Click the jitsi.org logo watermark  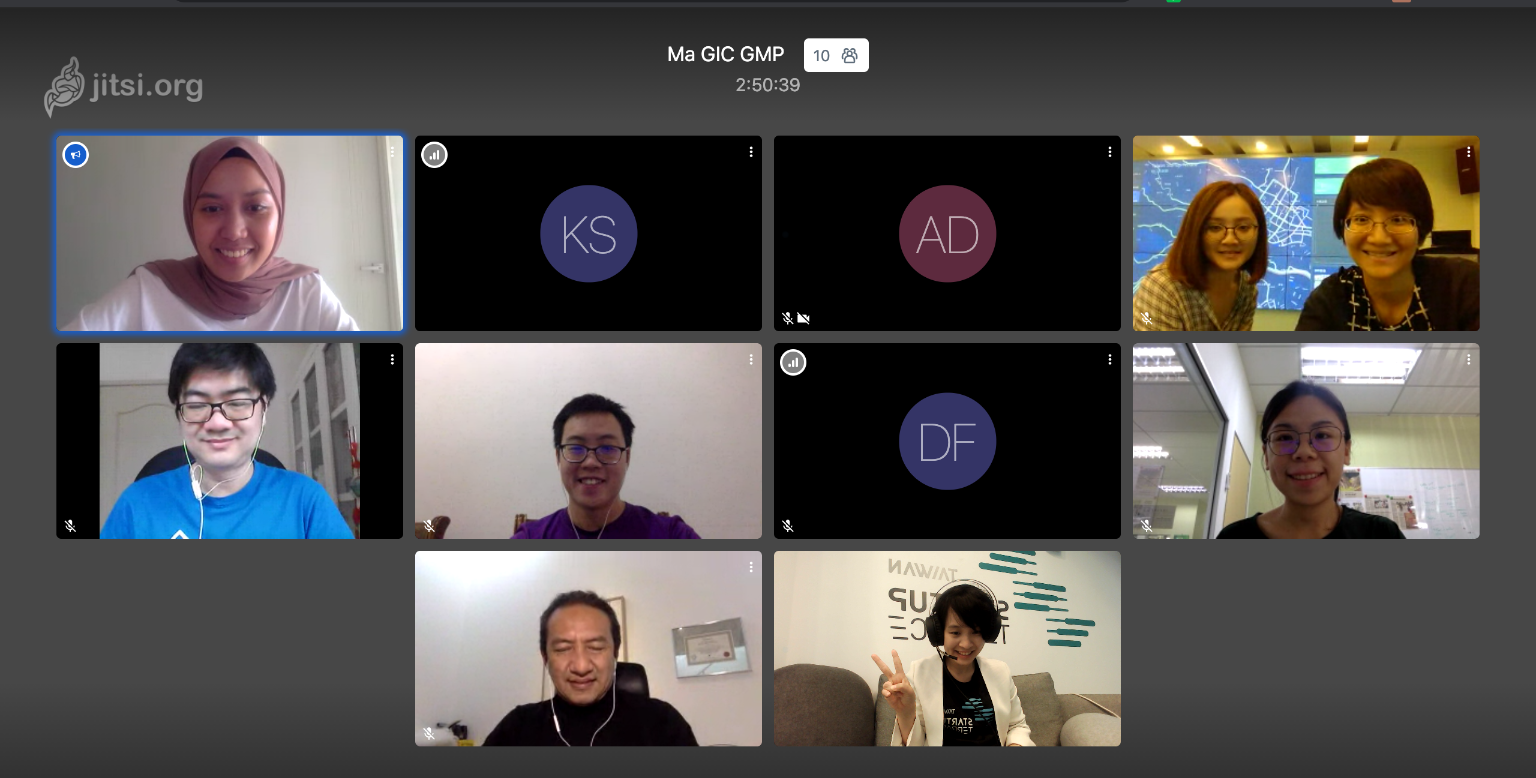[124, 87]
